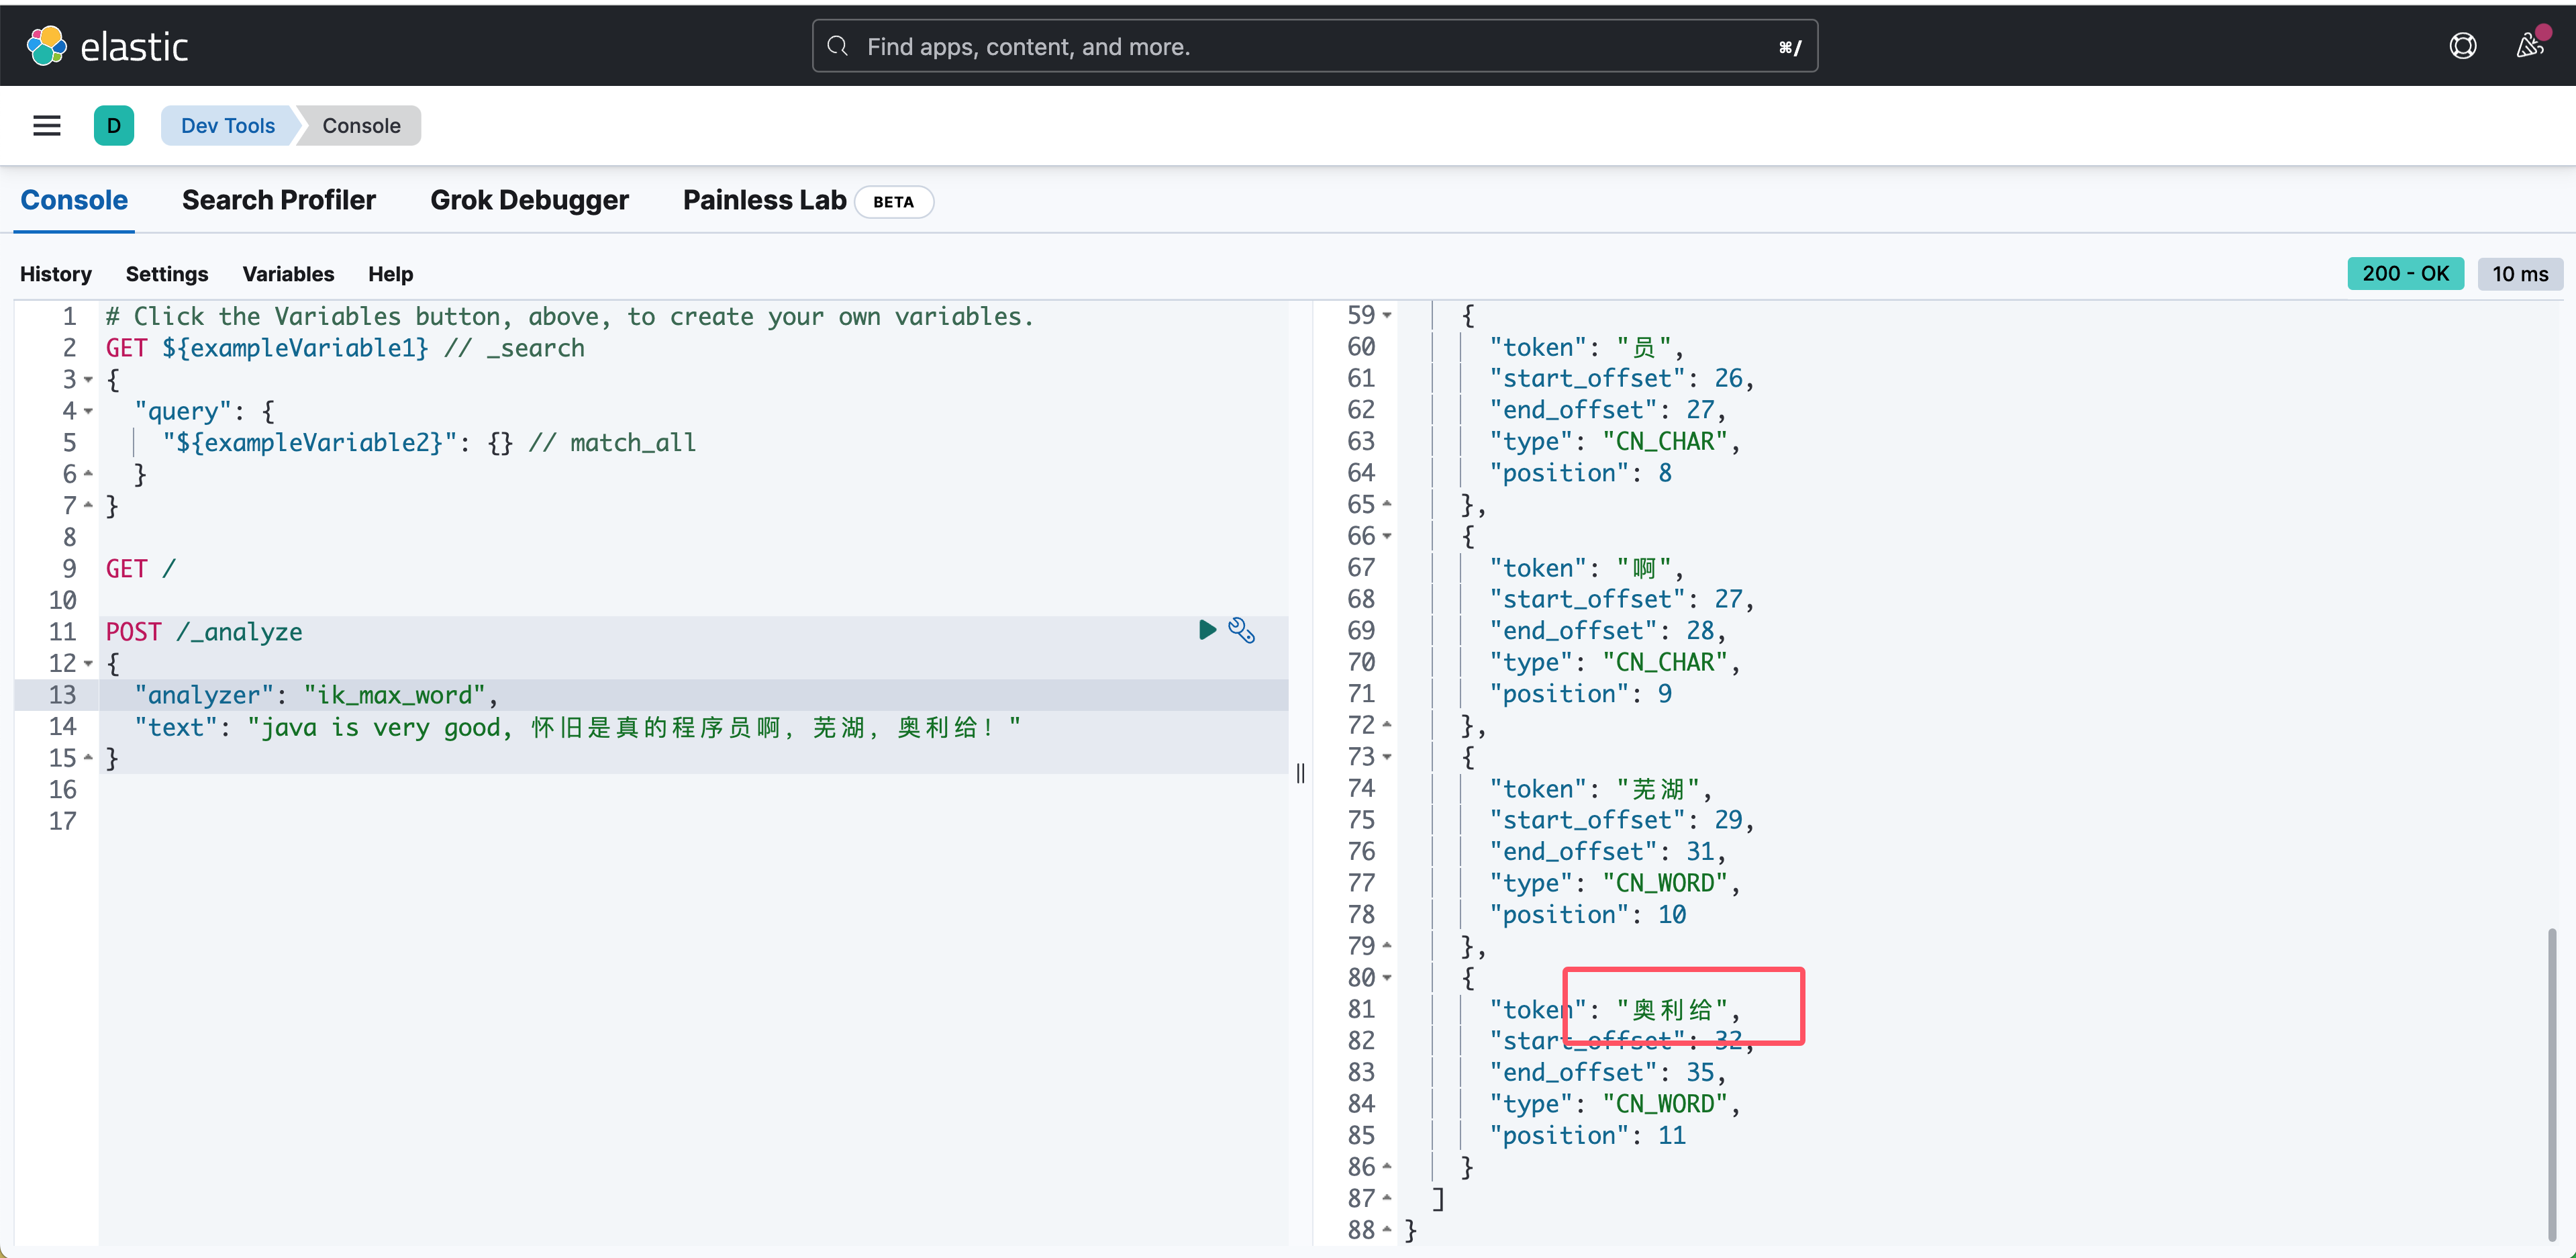Collapse fold arrow at editor line 12
The height and width of the screenshot is (1258, 2576).
[x=89, y=664]
